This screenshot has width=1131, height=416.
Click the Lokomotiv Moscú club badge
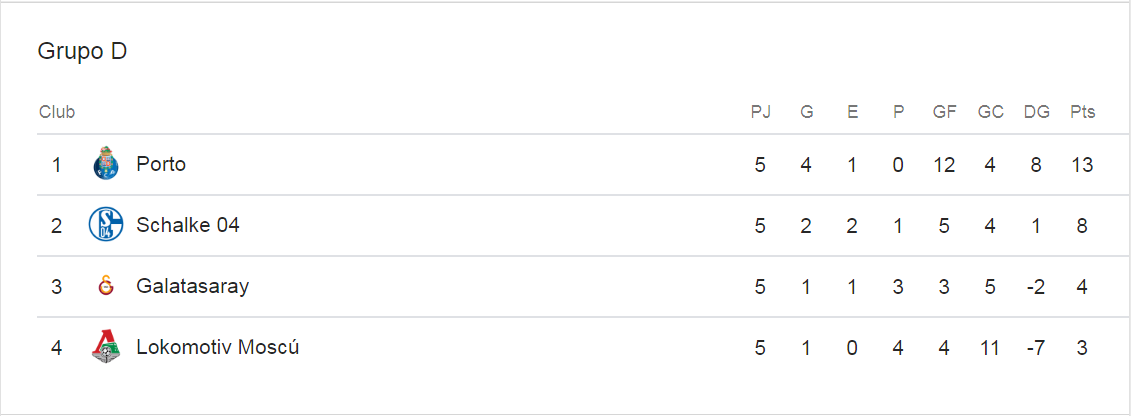pyautogui.click(x=105, y=347)
